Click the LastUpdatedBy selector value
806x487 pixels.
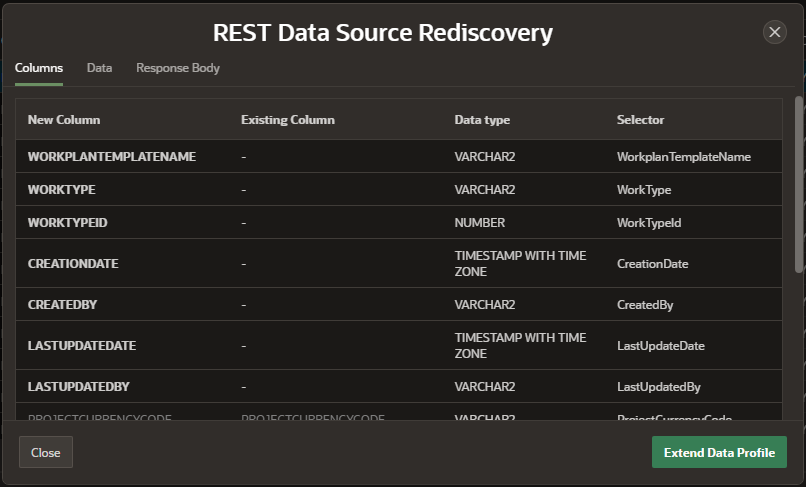pyautogui.click(x=658, y=387)
